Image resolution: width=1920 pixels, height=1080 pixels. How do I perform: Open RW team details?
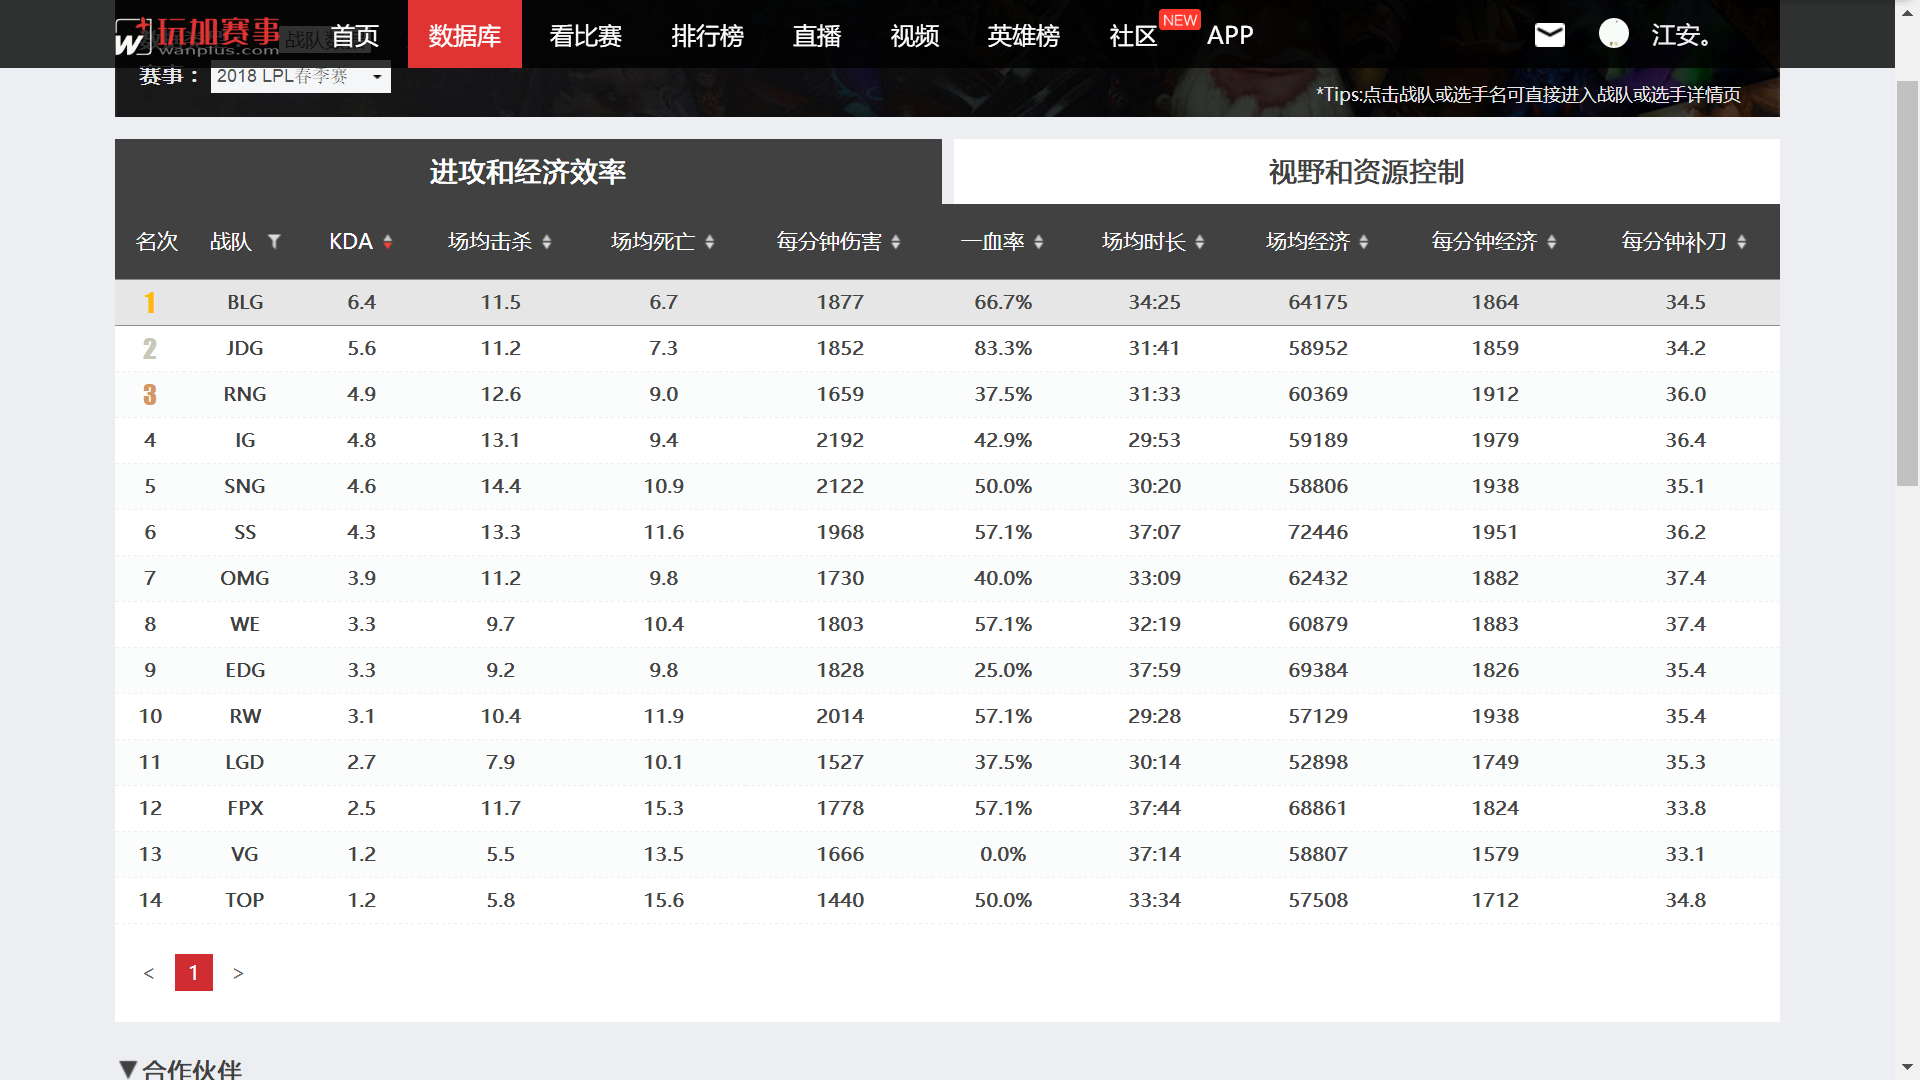[x=245, y=716]
